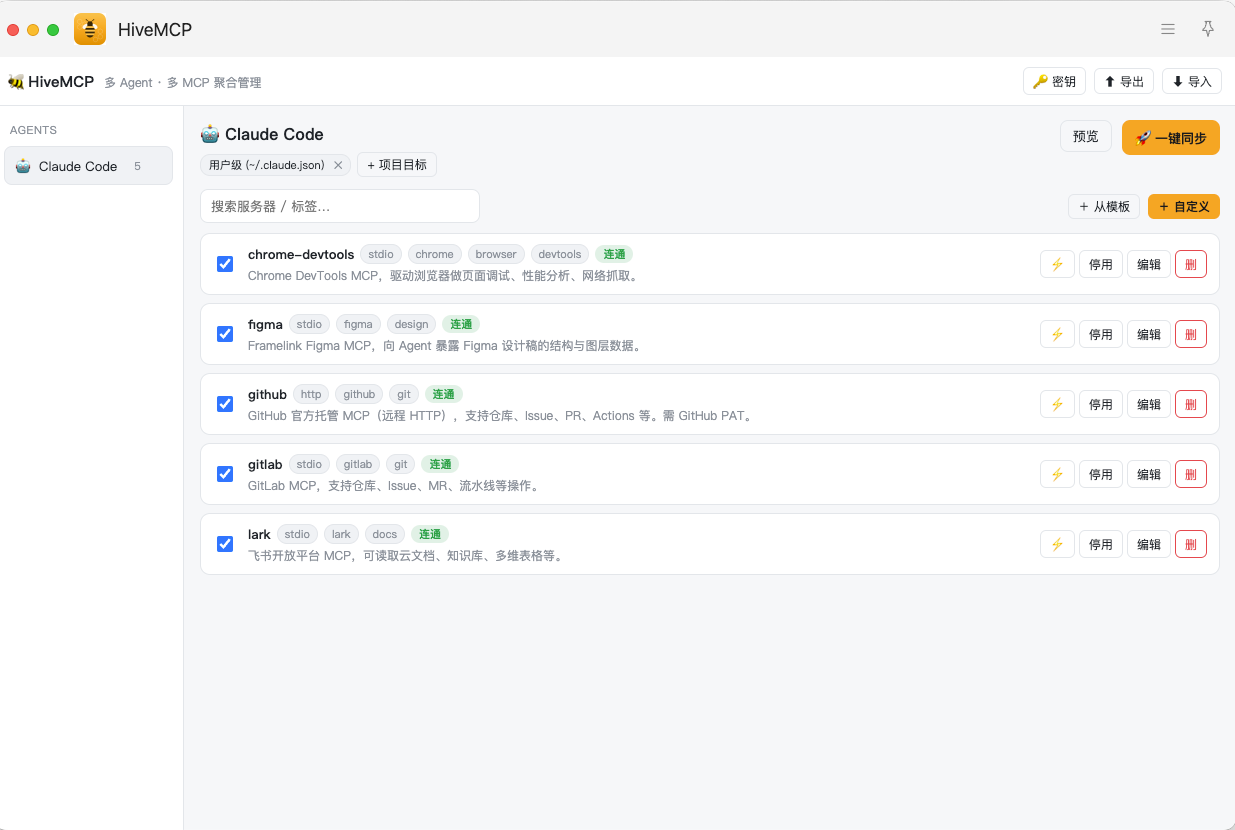The height and width of the screenshot is (830, 1235).
Task: Test gitlab connection with lightning icon
Action: click(1057, 474)
